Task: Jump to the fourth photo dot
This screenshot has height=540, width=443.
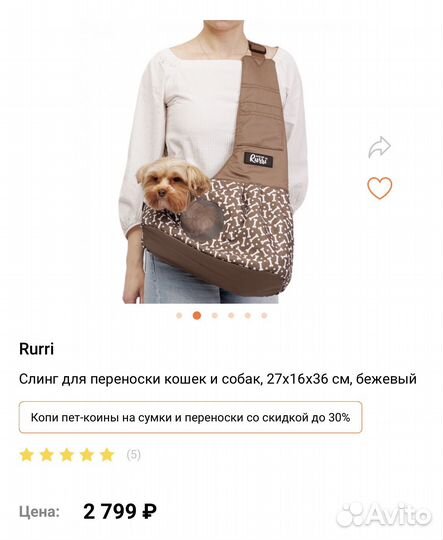Action: pos(231,315)
